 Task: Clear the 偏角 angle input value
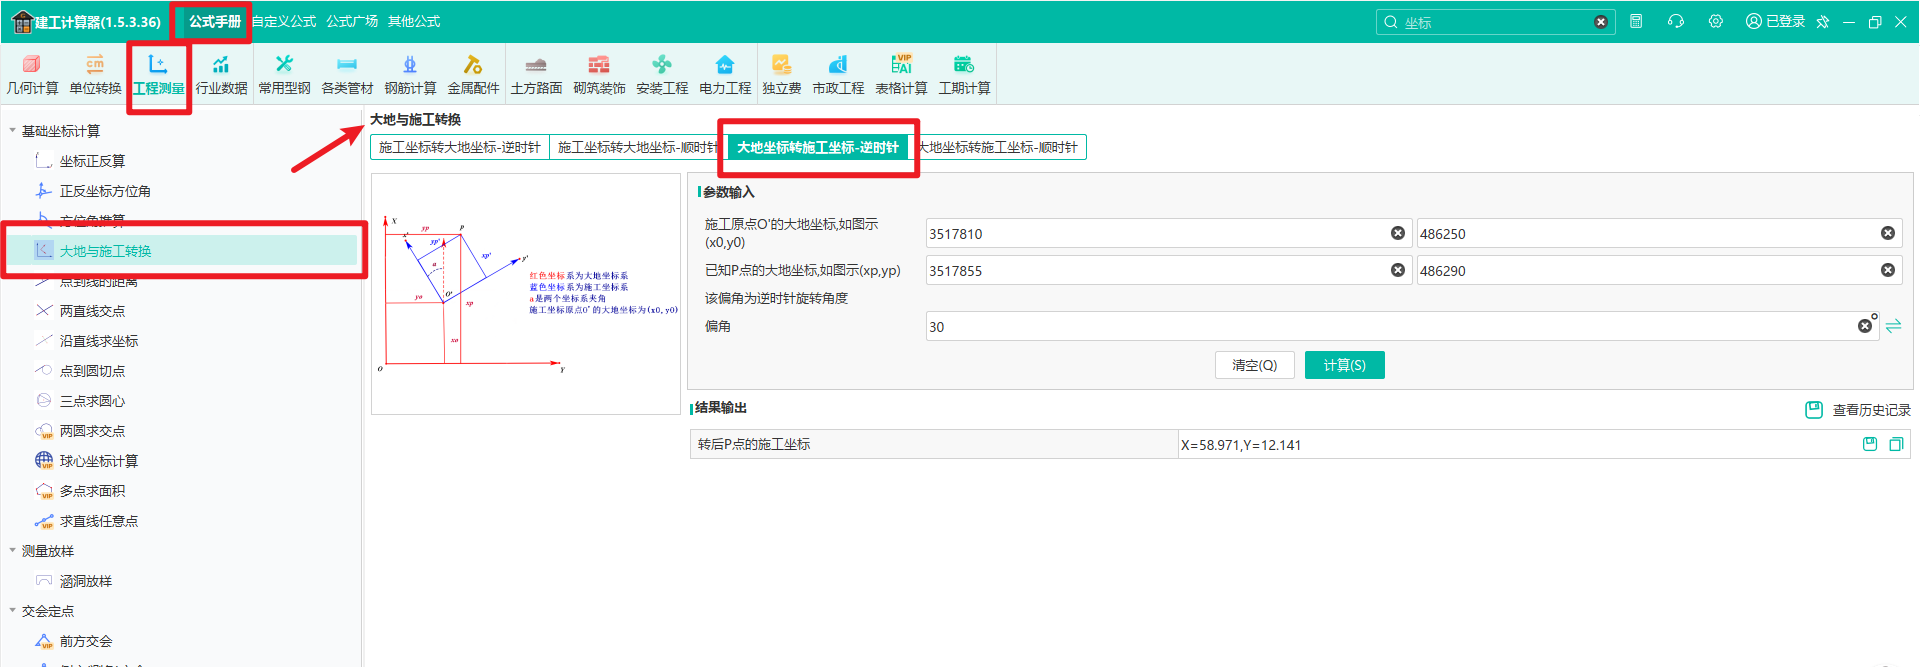pos(1865,326)
